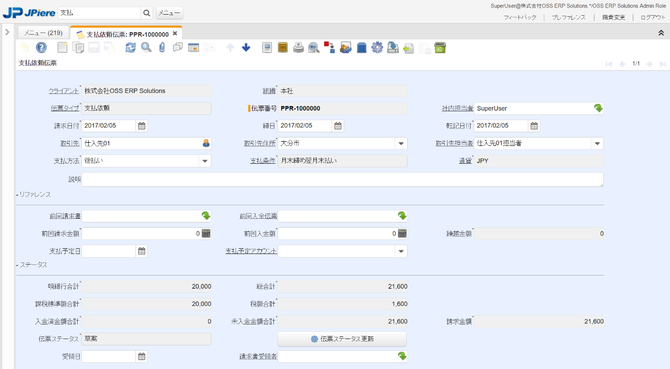670x369 pixels.
Task: Click the 取引先 field showing 仕入先01
Action: [141, 144]
